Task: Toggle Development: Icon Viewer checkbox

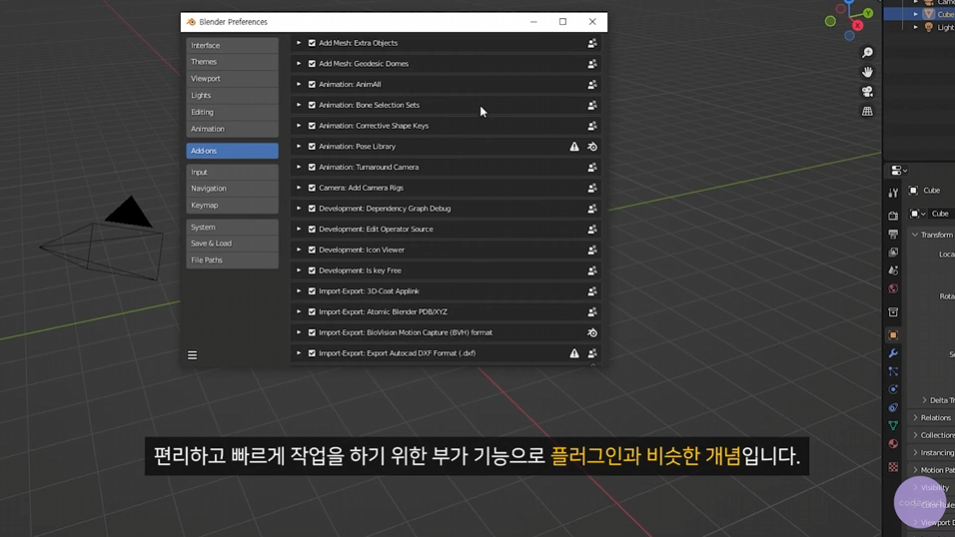Action: click(x=312, y=250)
